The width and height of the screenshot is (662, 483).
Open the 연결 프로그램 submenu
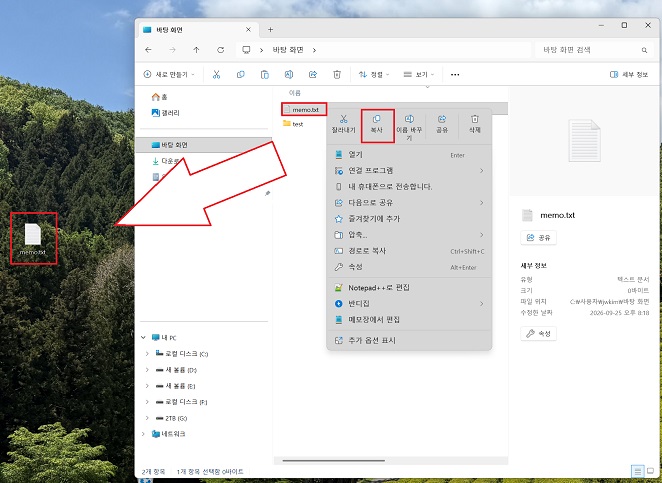click(x=409, y=171)
